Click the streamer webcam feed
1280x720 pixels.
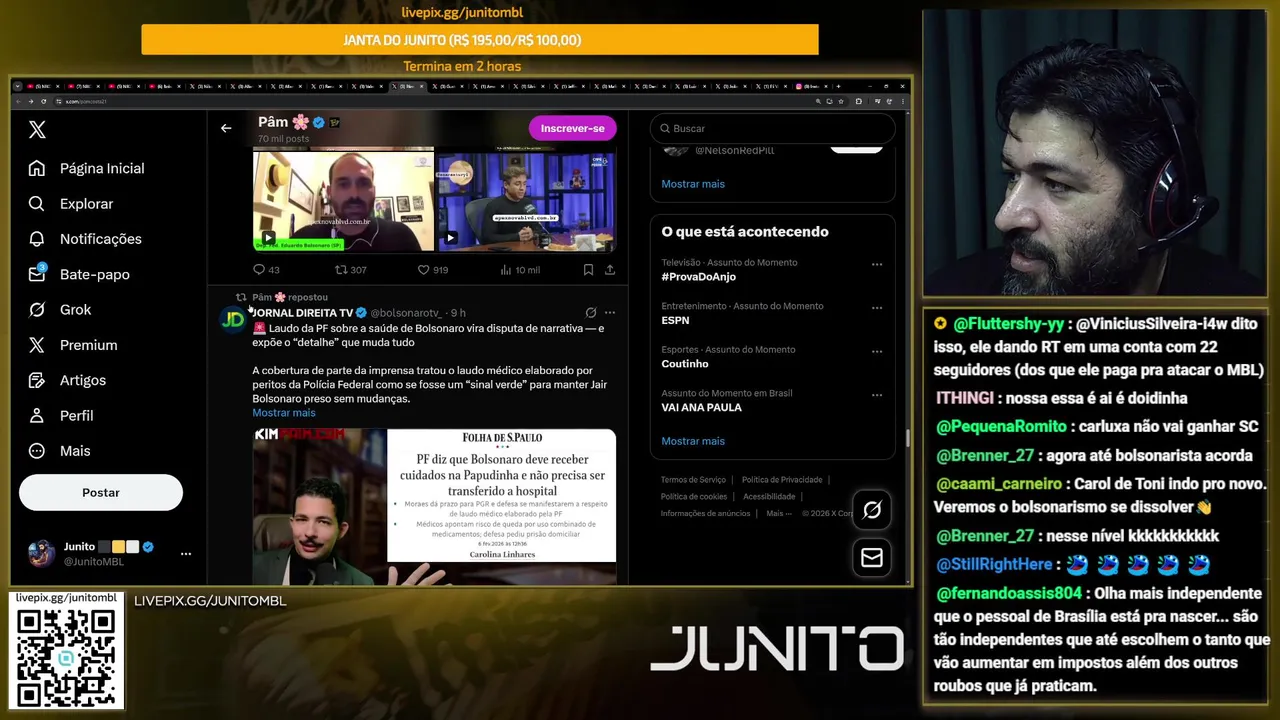point(1095,153)
